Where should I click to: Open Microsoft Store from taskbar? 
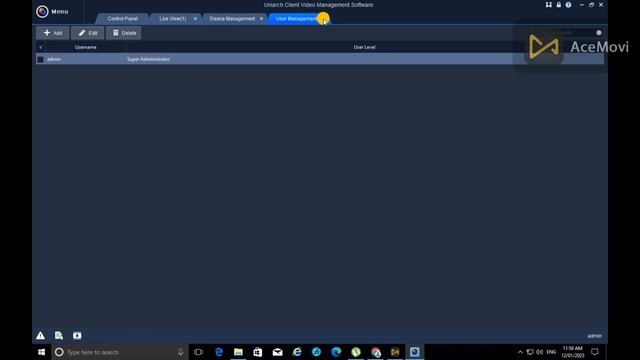coord(258,352)
